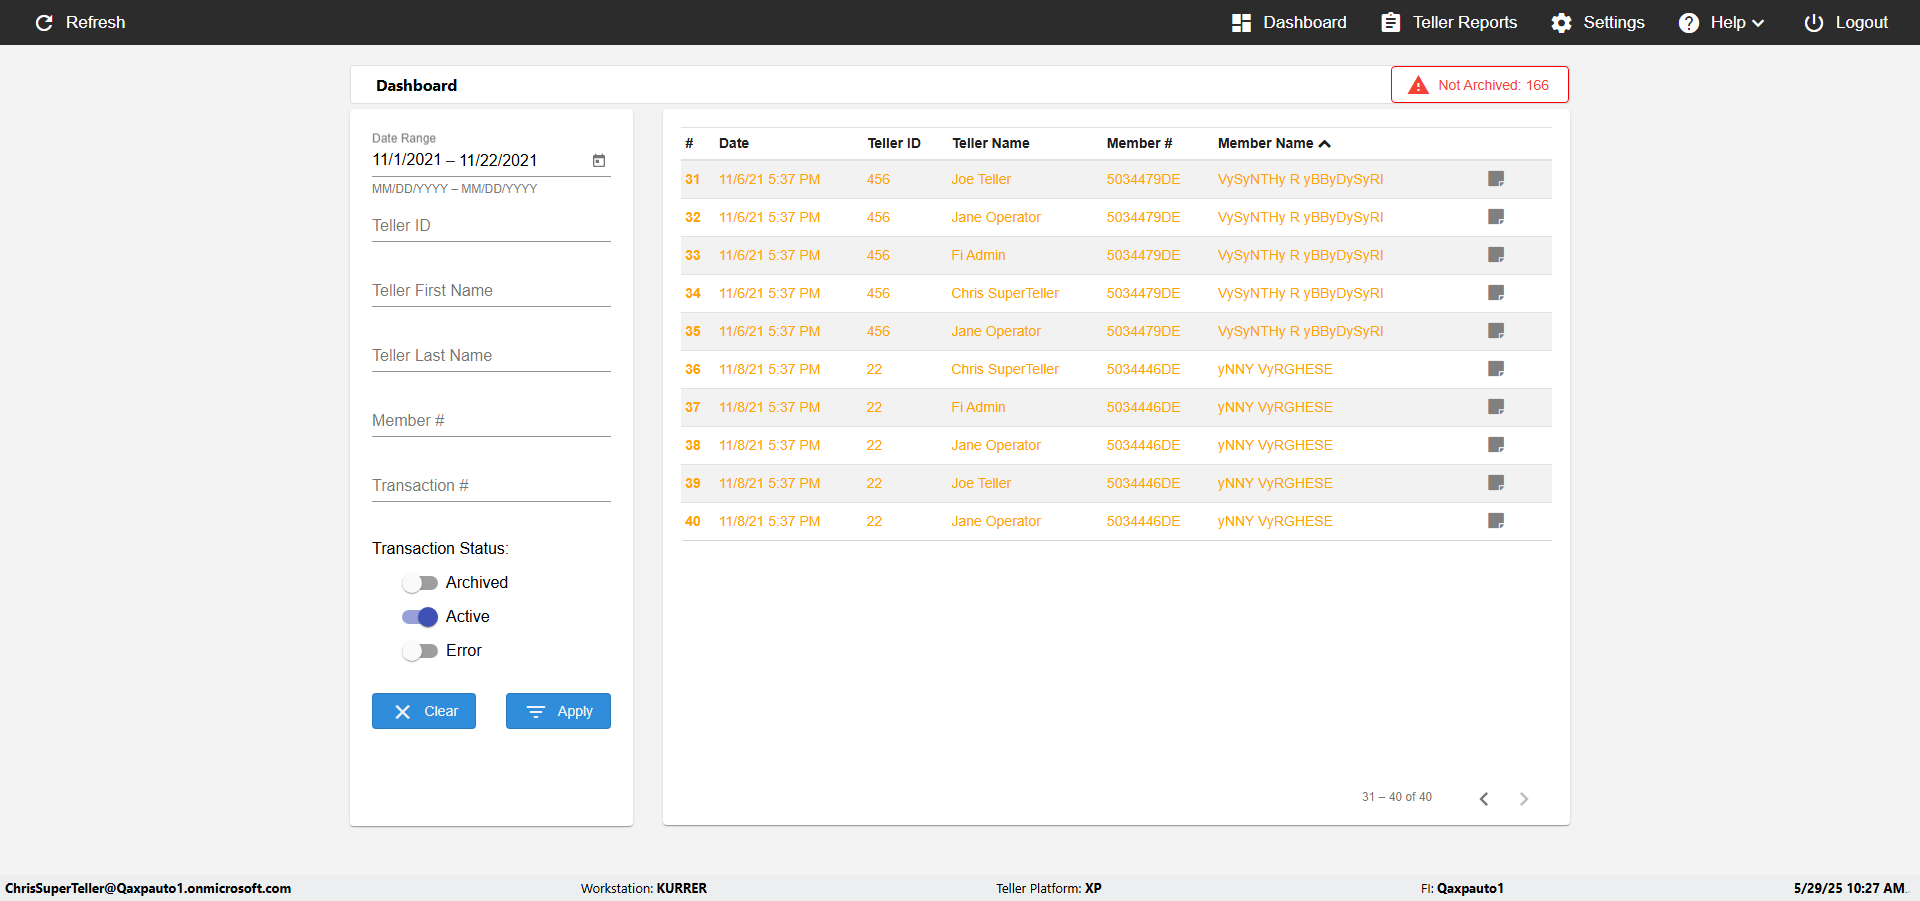Image resolution: width=1920 pixels, height=901 pixels.
Task: Click the Refresh icon in top bar
Action: tap(44, 22)
